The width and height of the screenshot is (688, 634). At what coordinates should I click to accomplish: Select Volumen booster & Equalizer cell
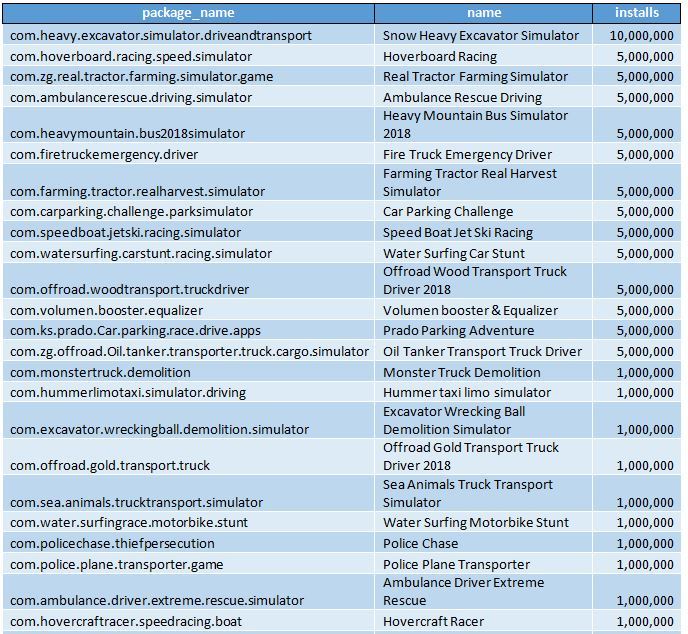(x=484, y=310)
